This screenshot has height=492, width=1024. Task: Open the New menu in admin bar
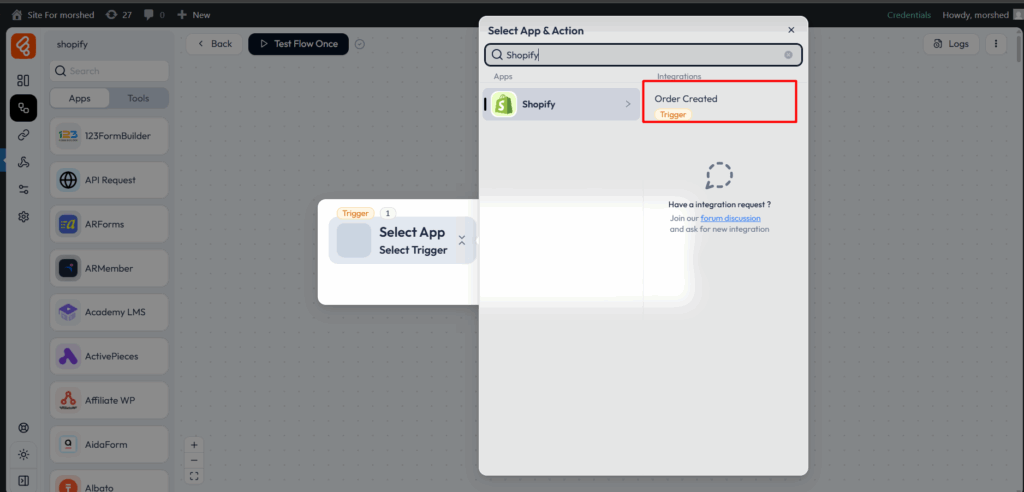pos(194,14)
